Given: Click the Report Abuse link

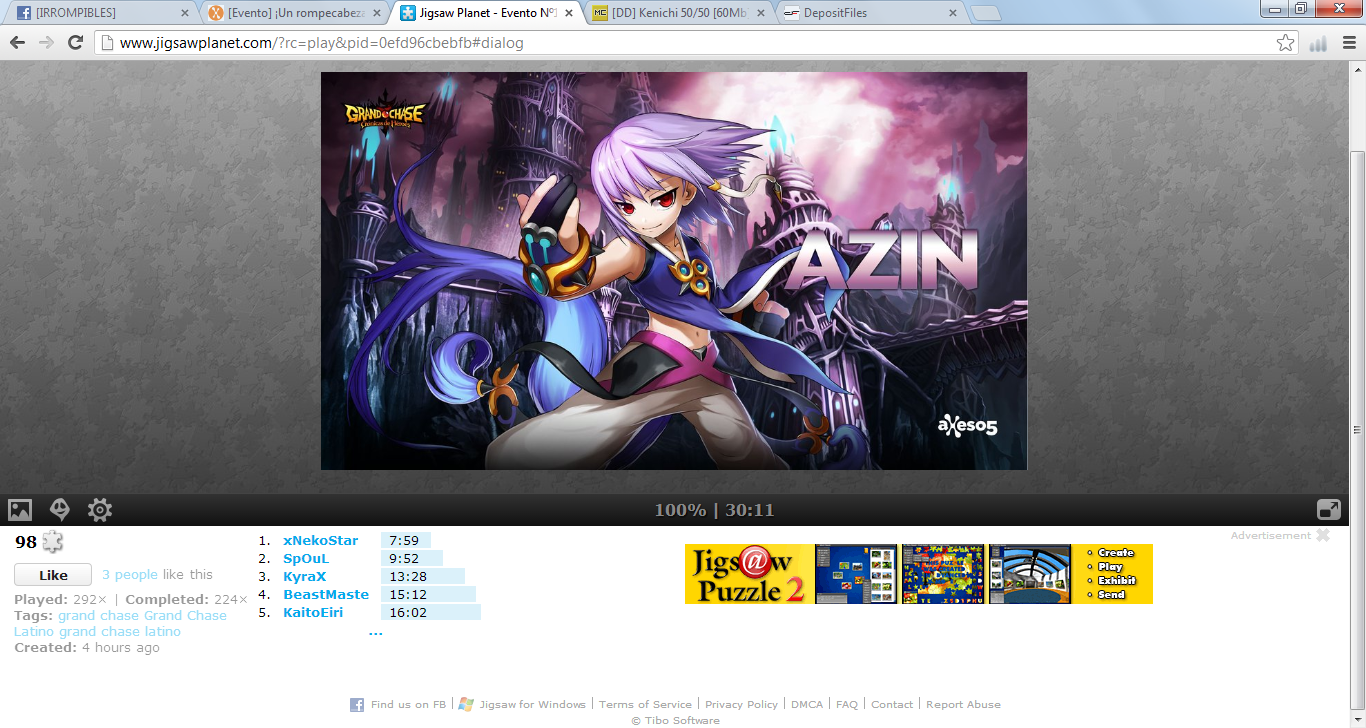Looking at the screenshot, I should coord(963,705).
